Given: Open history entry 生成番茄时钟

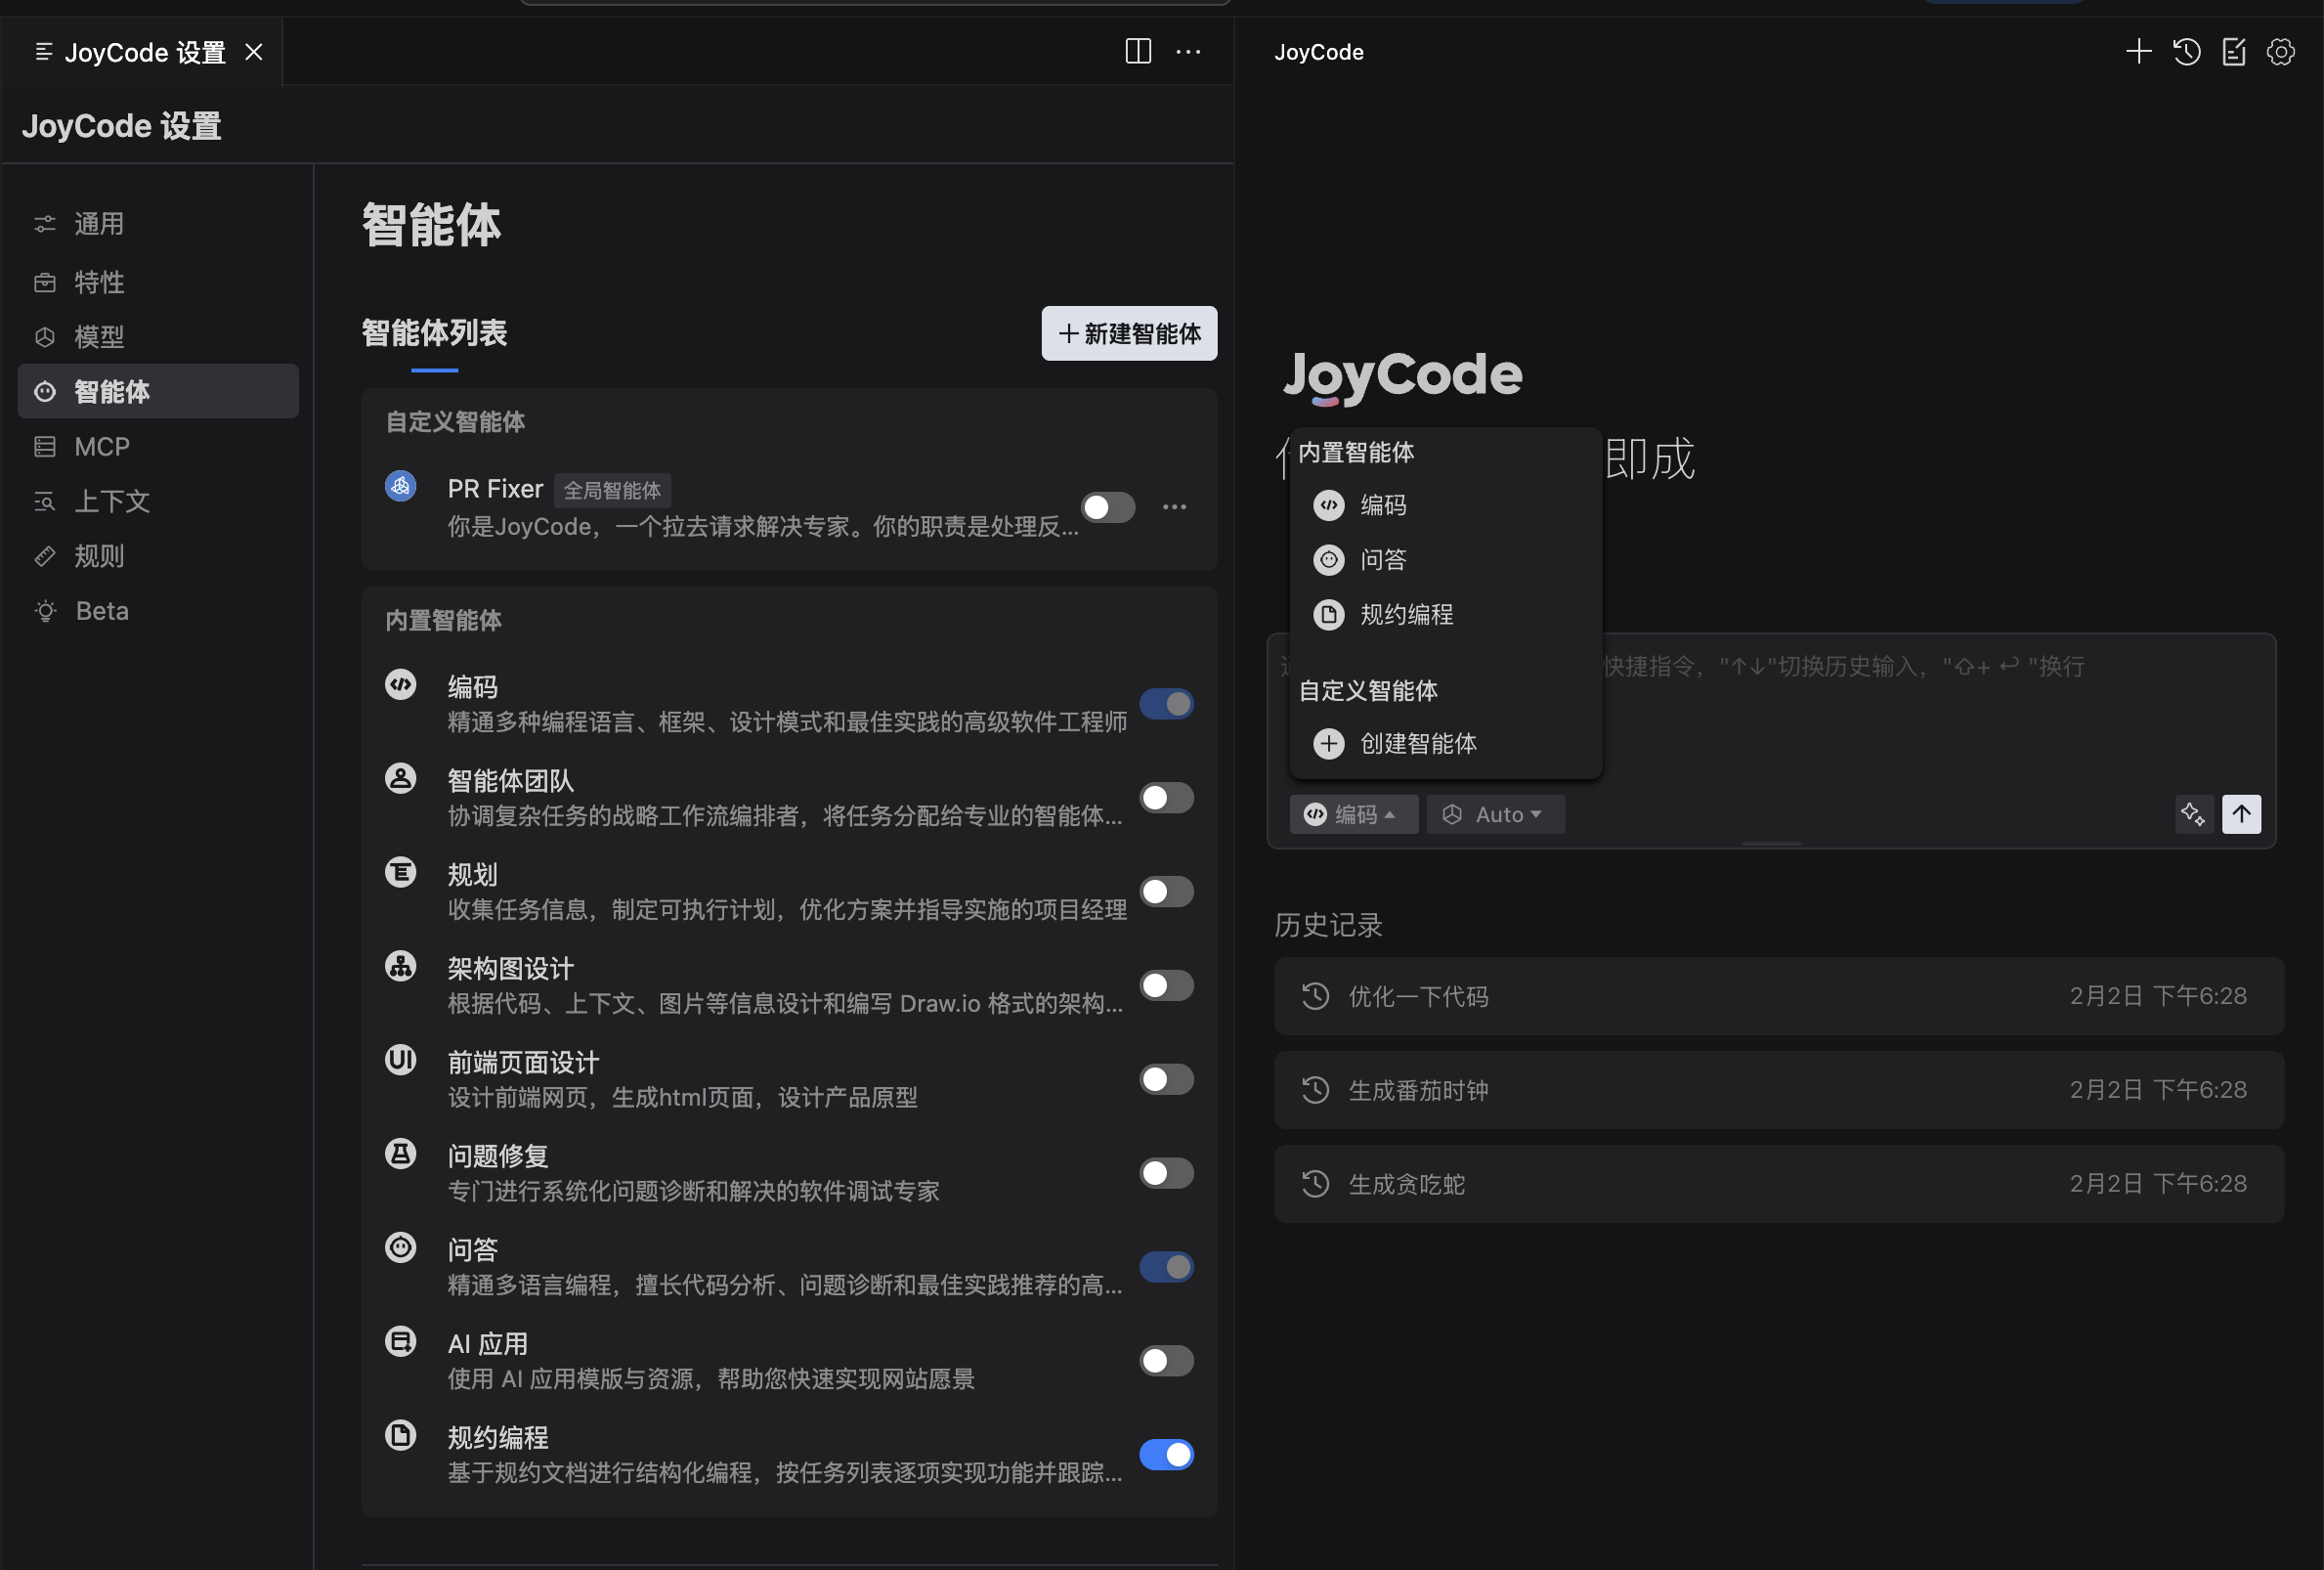Looking at the screenshot, I should [x=1778, y=1090].
